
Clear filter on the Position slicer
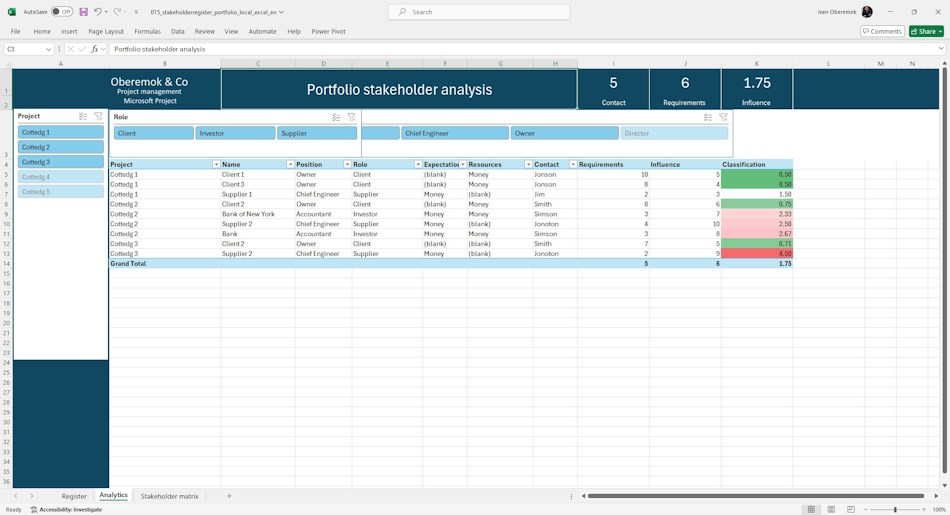click(x=723, y=118)
